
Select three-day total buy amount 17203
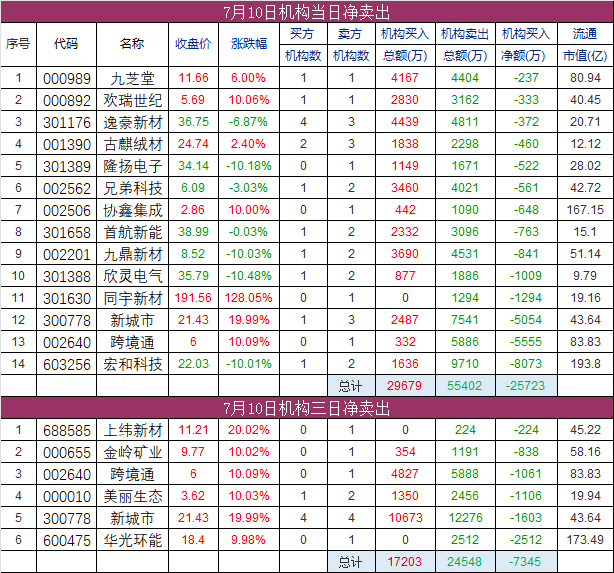tap(405, 562)
